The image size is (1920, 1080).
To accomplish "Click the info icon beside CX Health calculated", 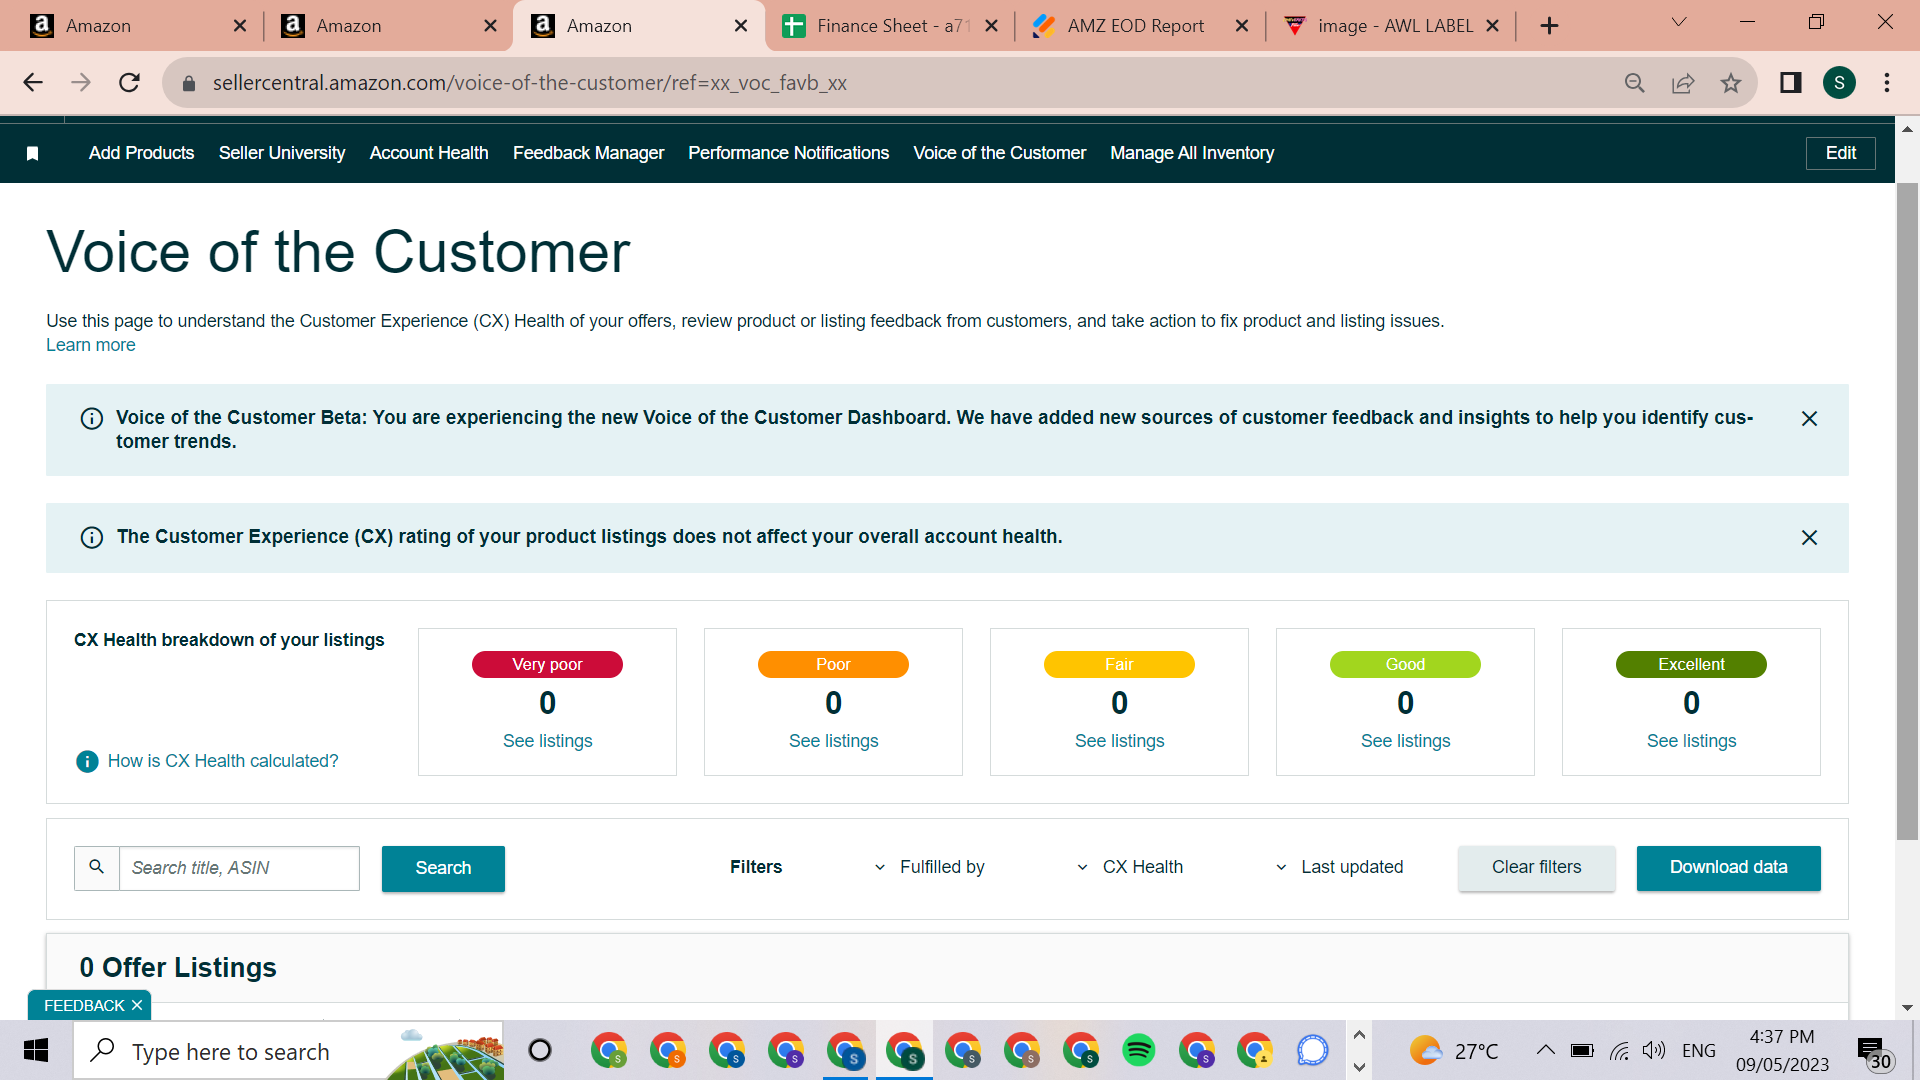I will point(87,761).
